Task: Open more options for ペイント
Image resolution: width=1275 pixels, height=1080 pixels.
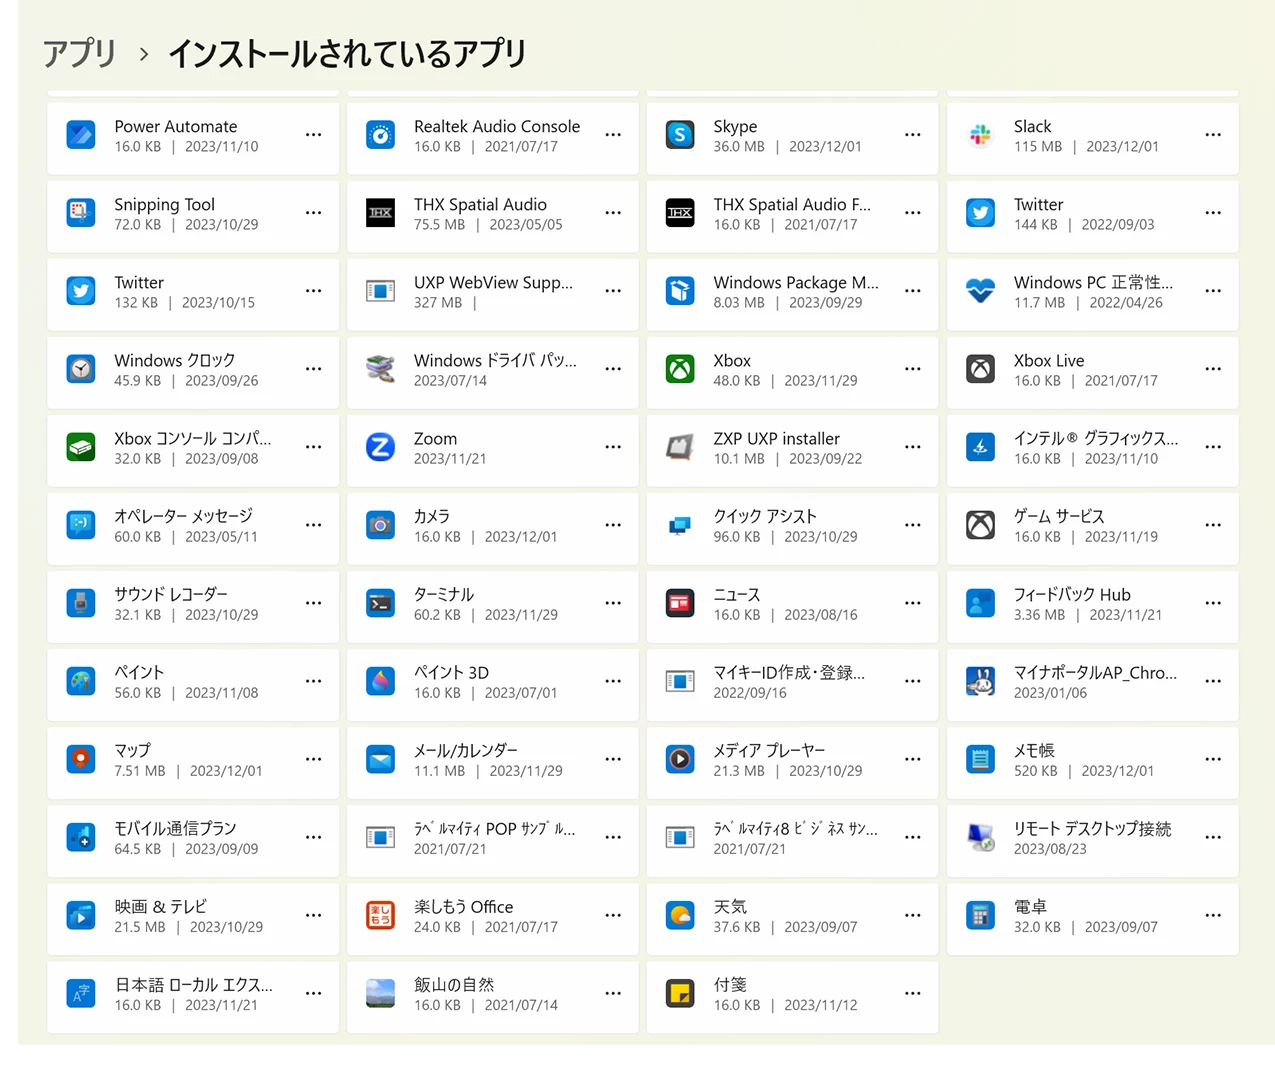Action: click(x=313, y=681)
